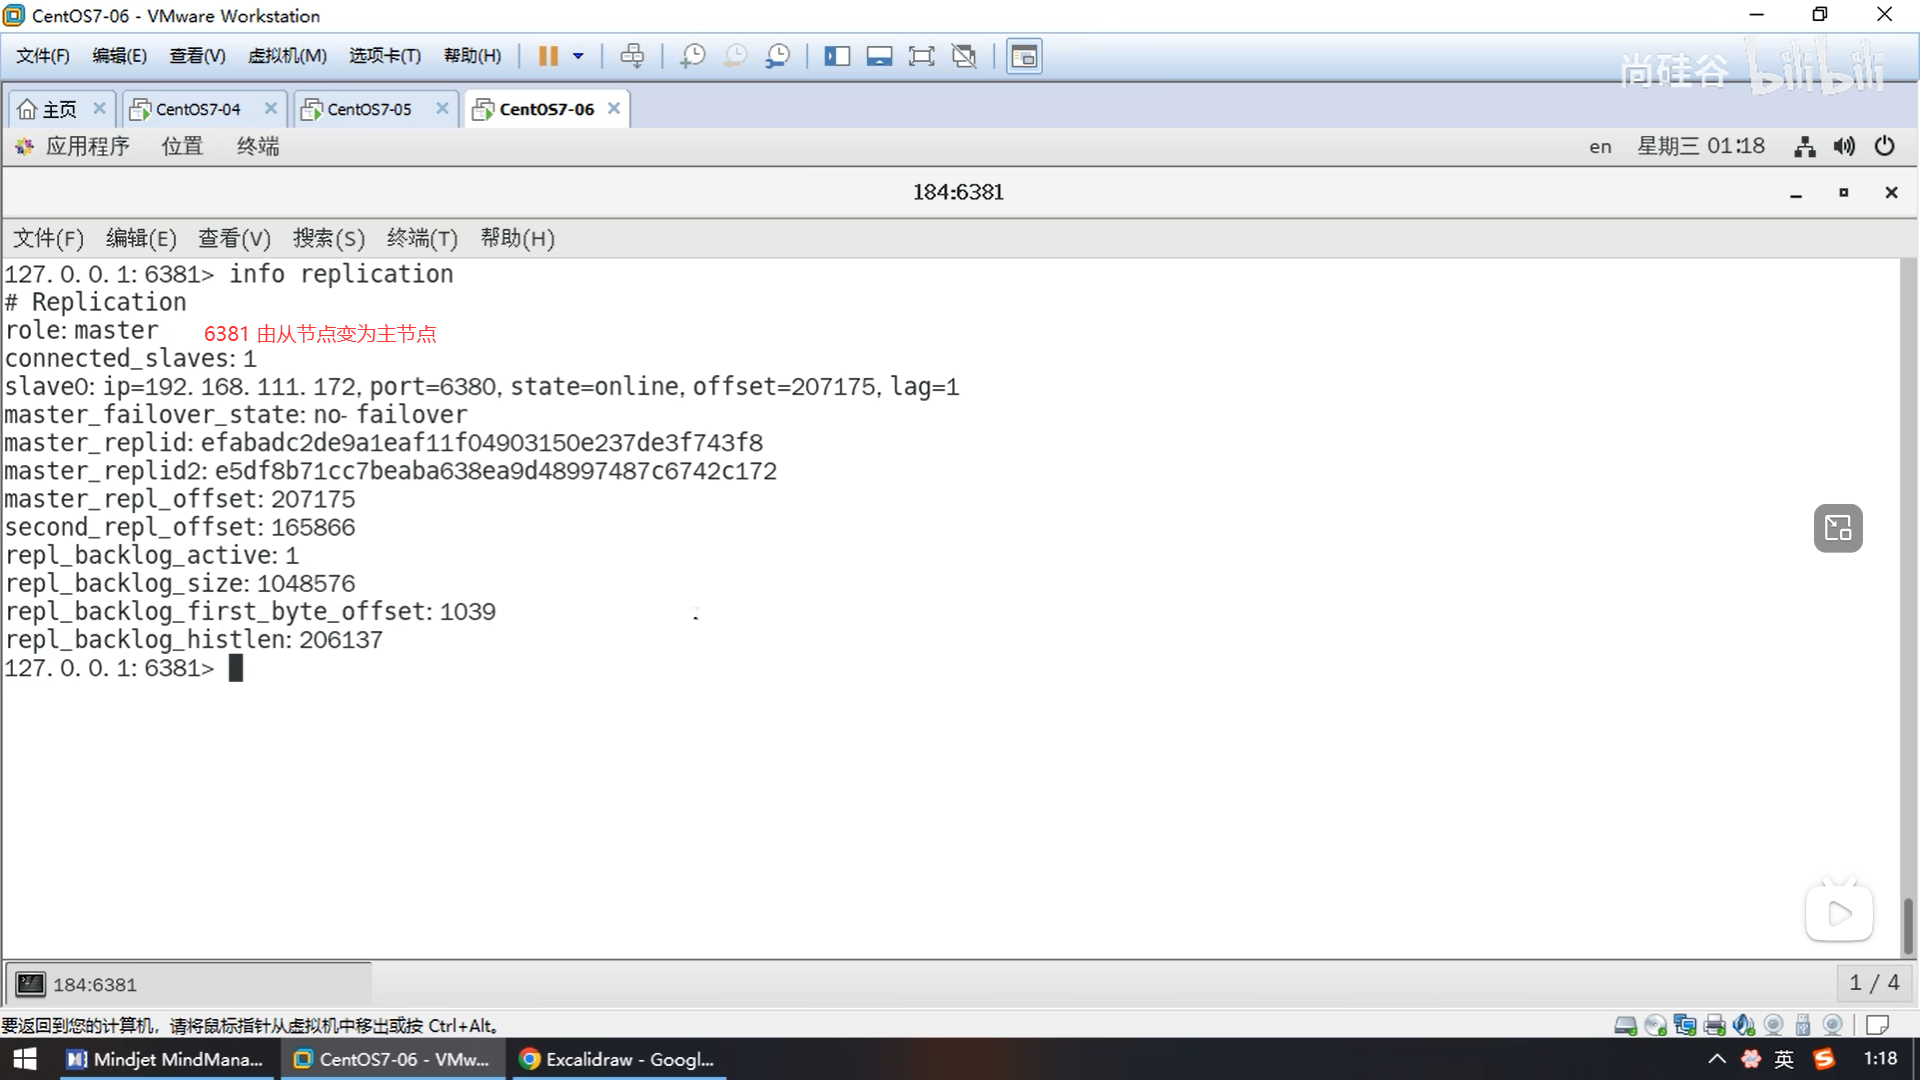Open the power options dropdown arrow
The height and width of the screenshot is (1080, 1920).
(578, 56)
